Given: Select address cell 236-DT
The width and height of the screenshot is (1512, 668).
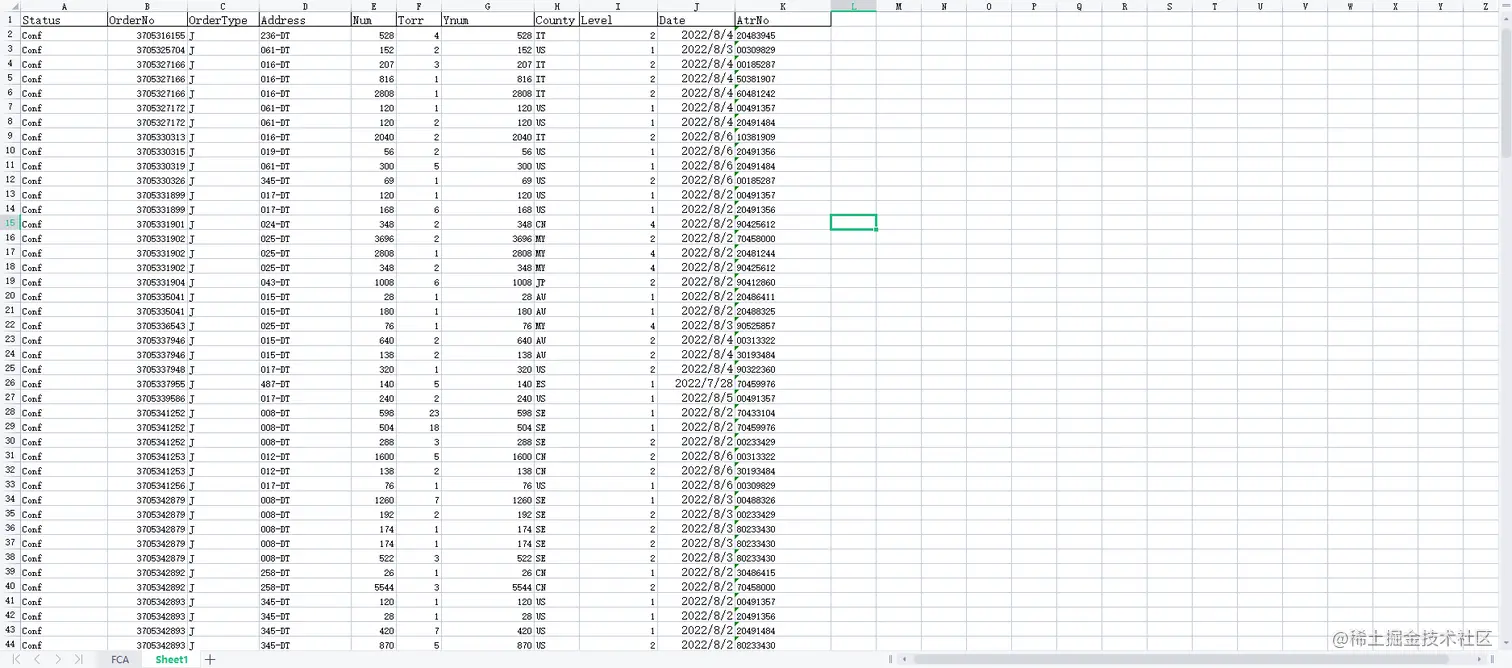Looking at the screenshot, I should 305,35.
